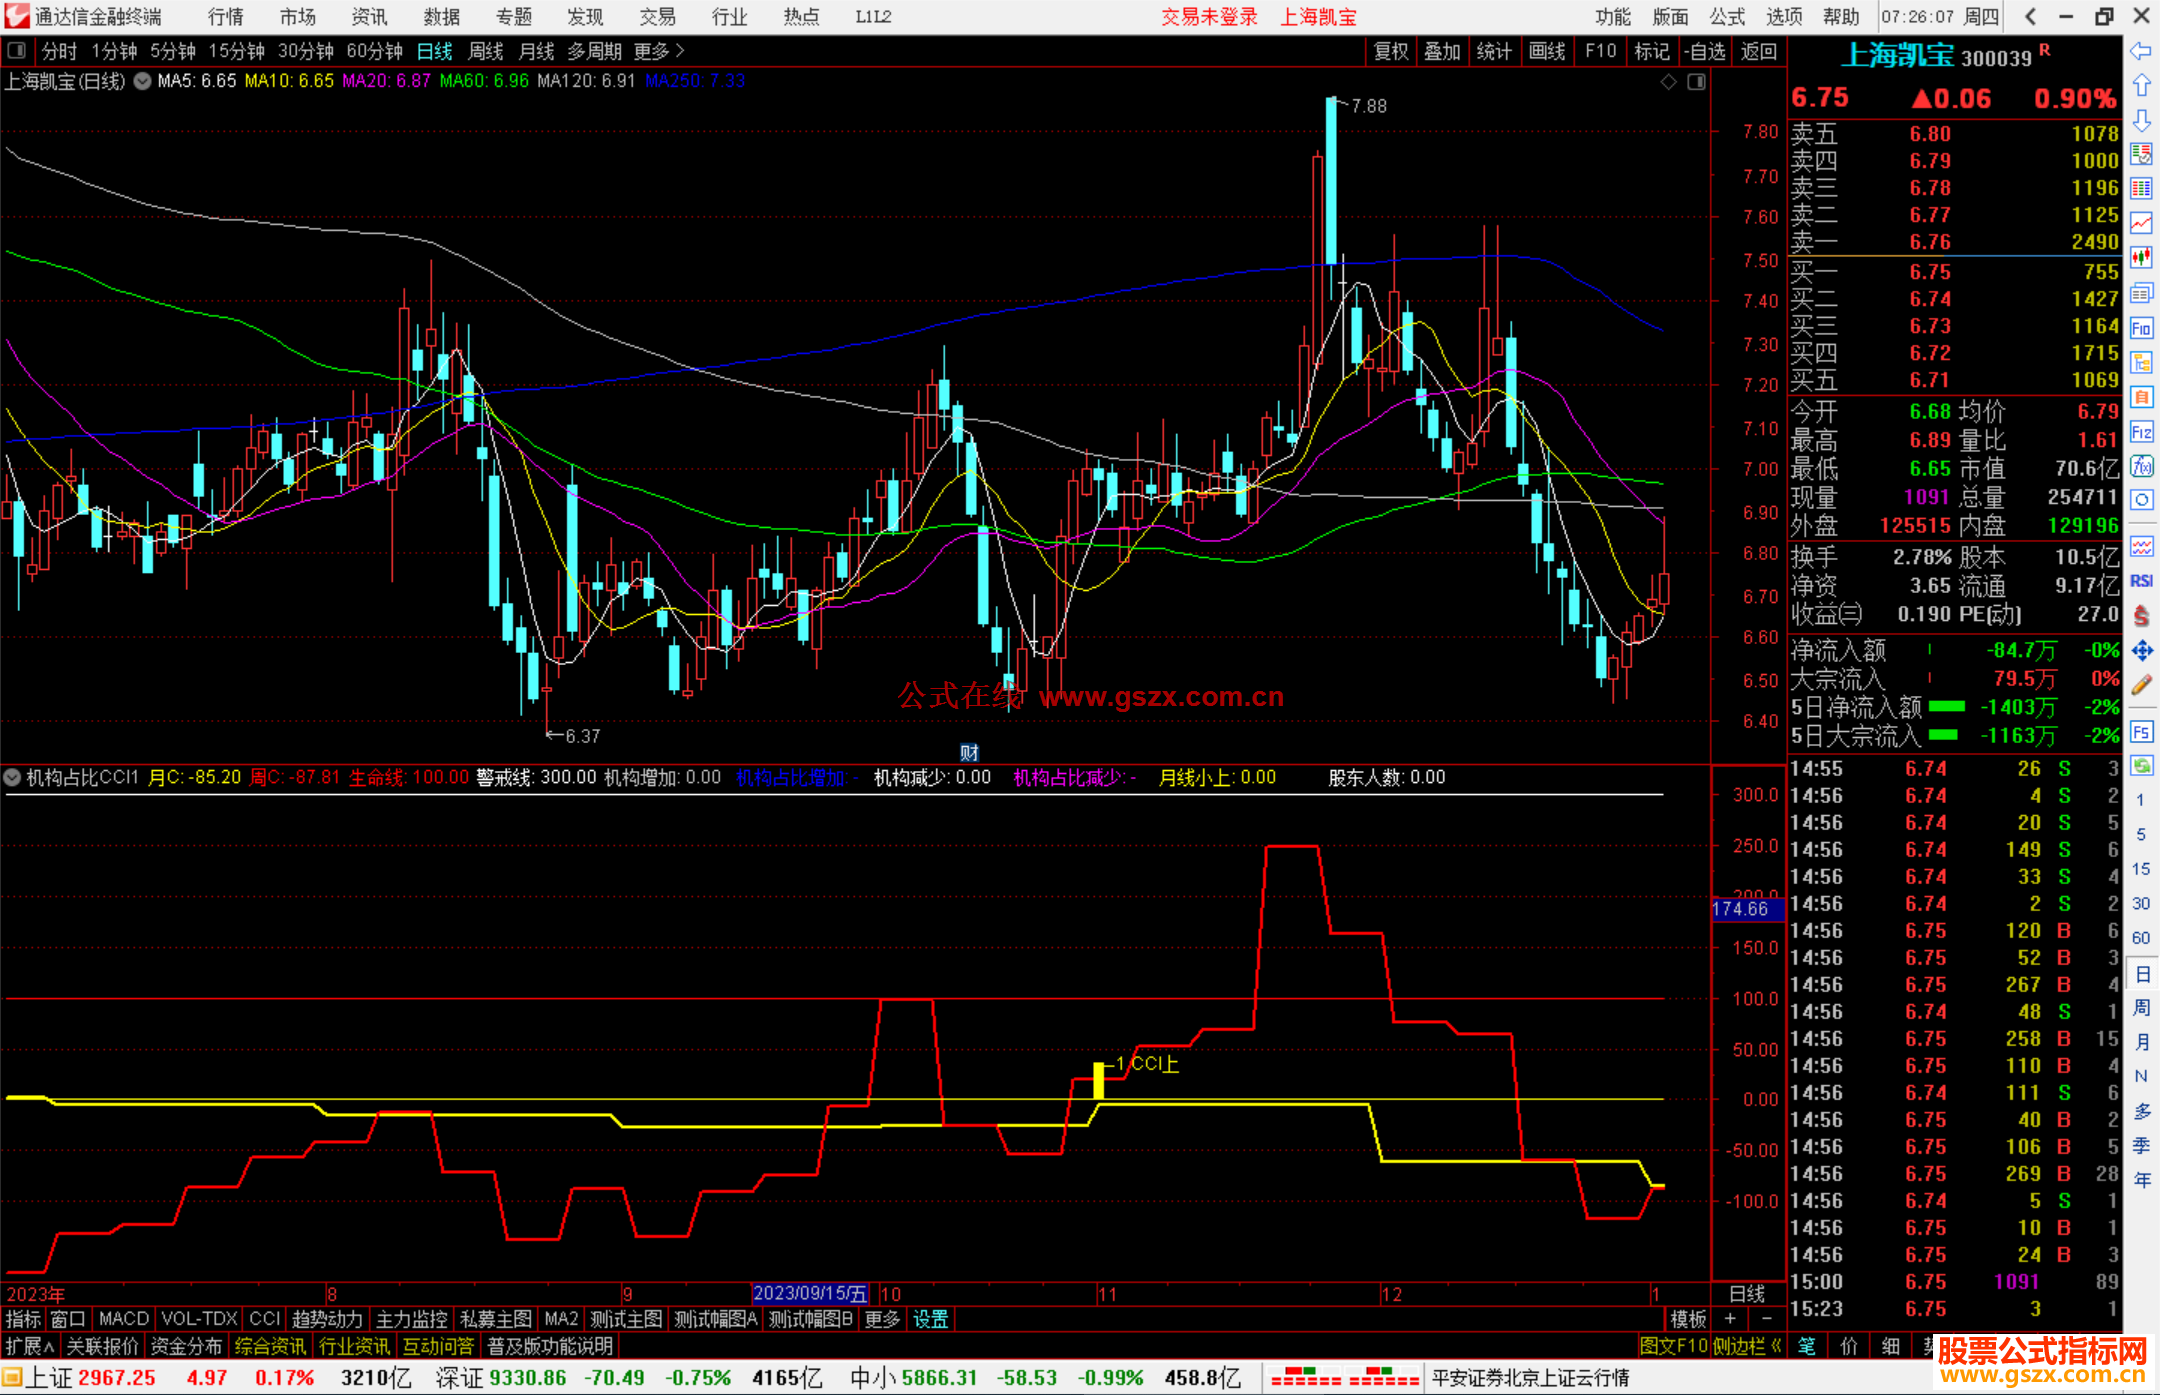This screenshot has width=2160, height=1395.
Task: Select the 周 period in the right sidebar
Action: 2141,1008
